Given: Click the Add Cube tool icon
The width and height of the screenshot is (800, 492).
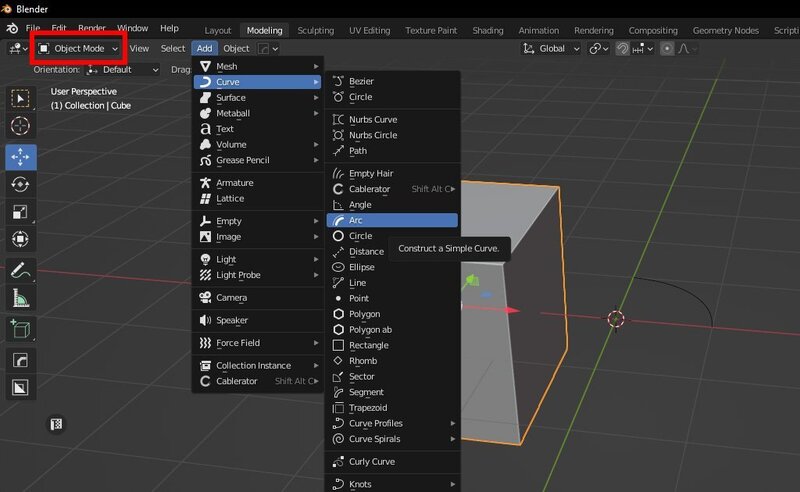Looking at the screenshot, I should pos(21,329).
